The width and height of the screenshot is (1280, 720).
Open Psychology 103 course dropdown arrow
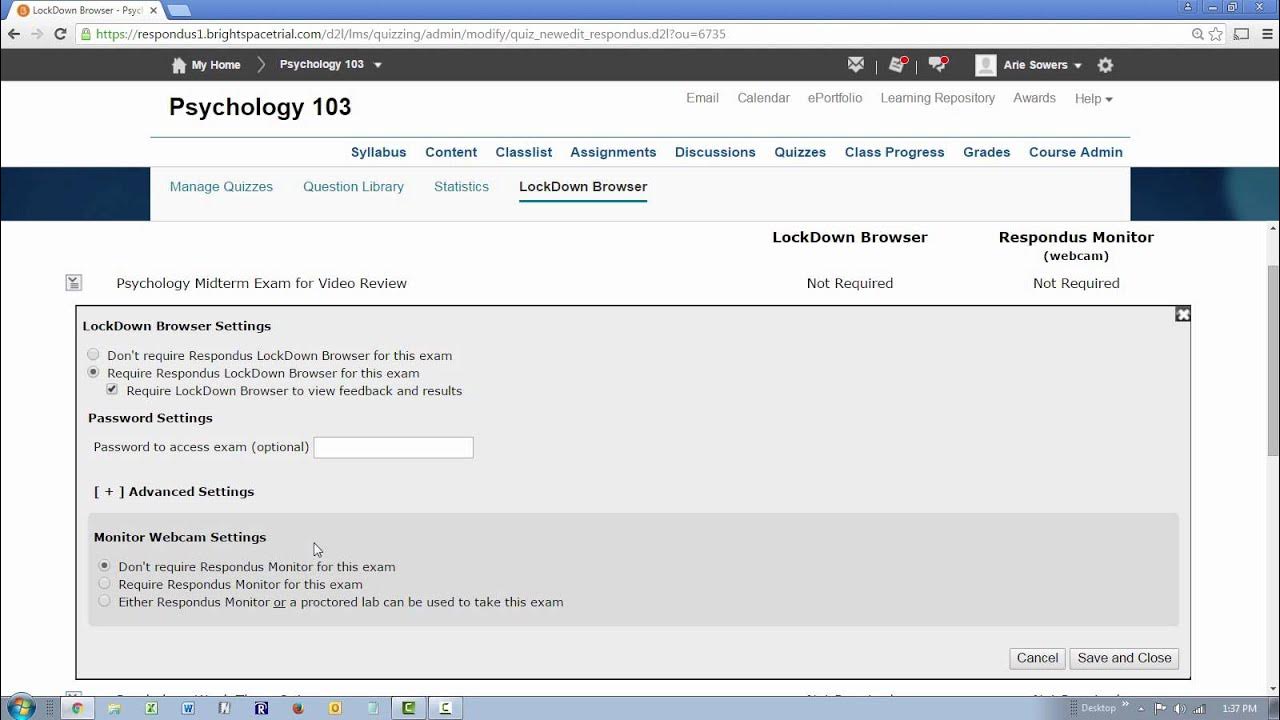(x=377, y=65)
